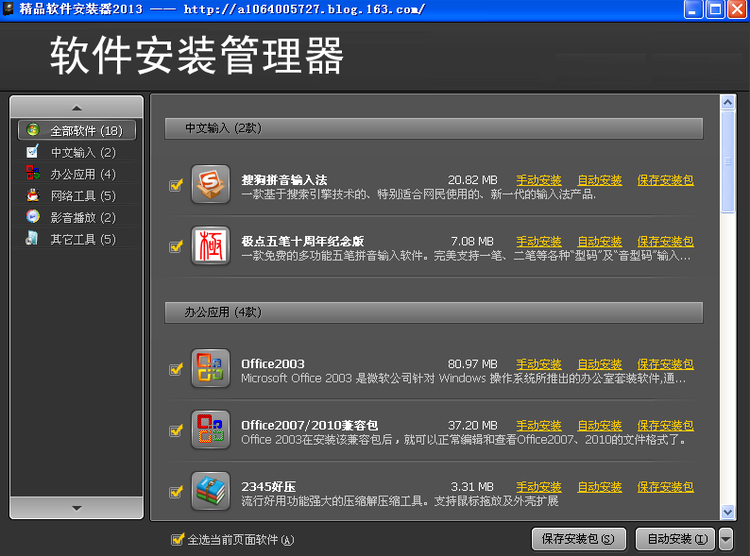
Task: Open 办公应用 (4) category
Action: coord(77,174)
